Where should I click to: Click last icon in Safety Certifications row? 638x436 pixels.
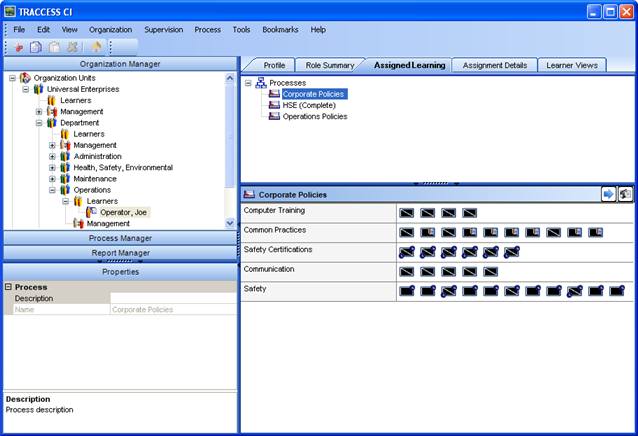tap(511, 252)
